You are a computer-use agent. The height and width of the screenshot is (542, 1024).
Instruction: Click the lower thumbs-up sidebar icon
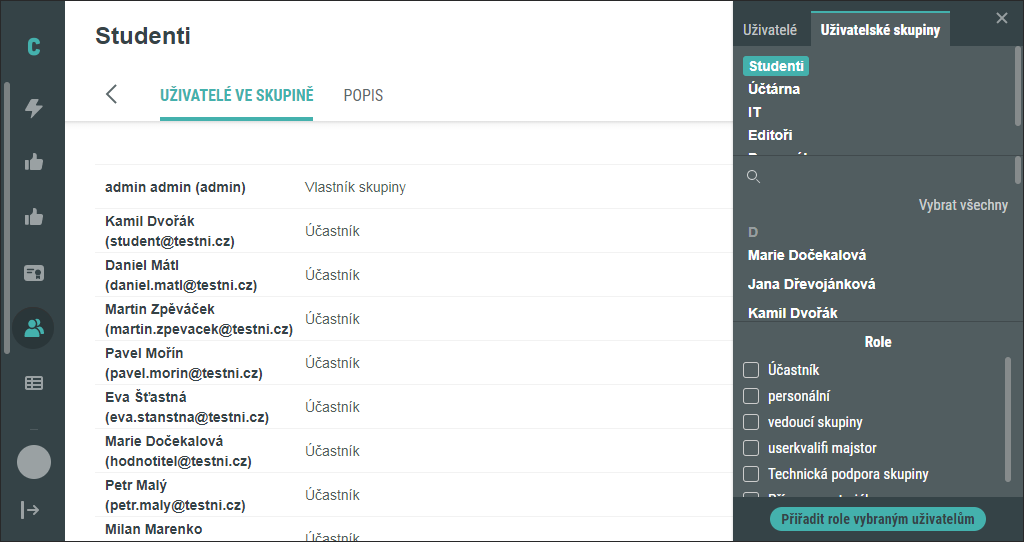pyautogui.click(x=34, y=217)
